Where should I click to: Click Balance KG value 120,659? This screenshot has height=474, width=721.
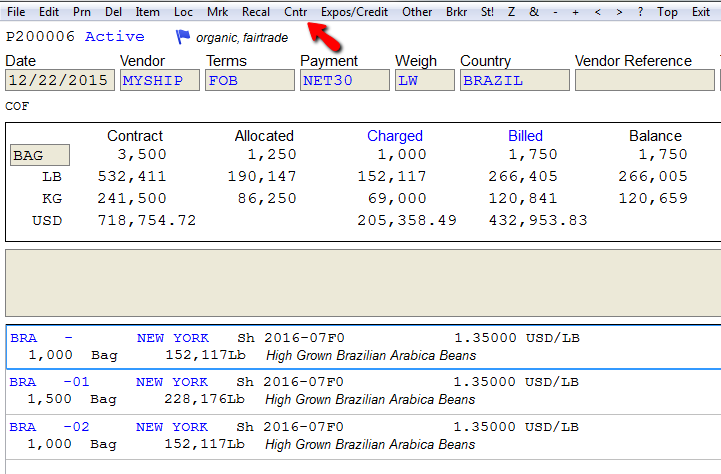point(653,198)
